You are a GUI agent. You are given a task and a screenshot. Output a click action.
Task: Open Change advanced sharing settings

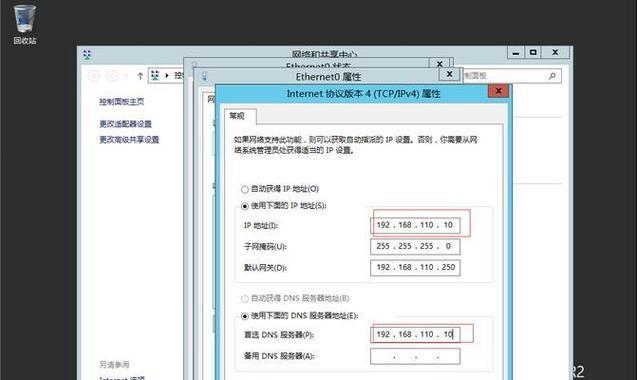tap(129, 140)
